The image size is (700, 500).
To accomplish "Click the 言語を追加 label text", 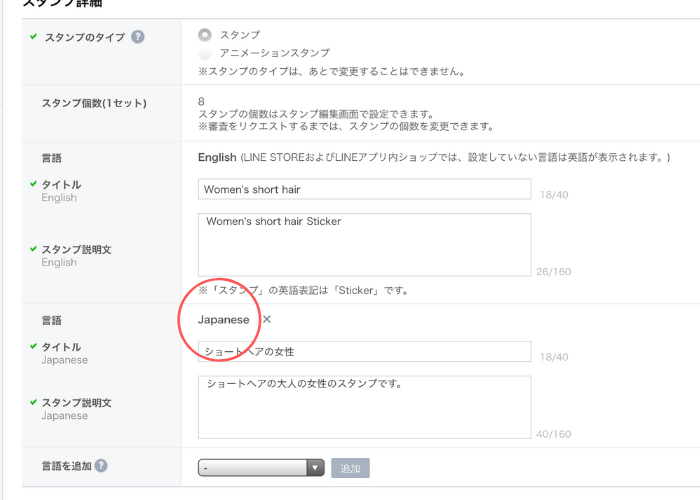I will pyautogui.click(x=66, y=465).
